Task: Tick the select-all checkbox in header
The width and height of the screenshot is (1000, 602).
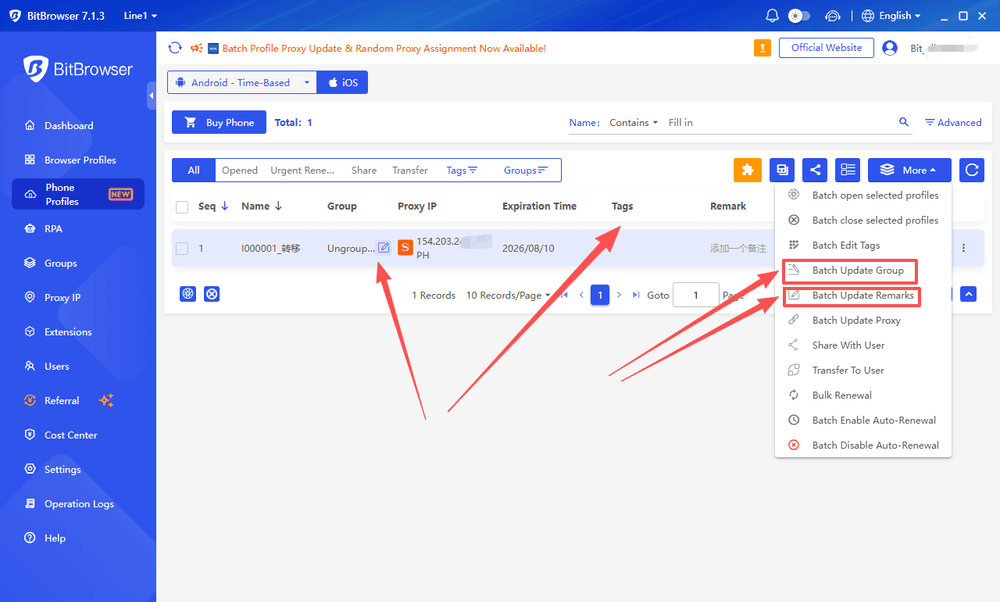Action: click(182, 207)
